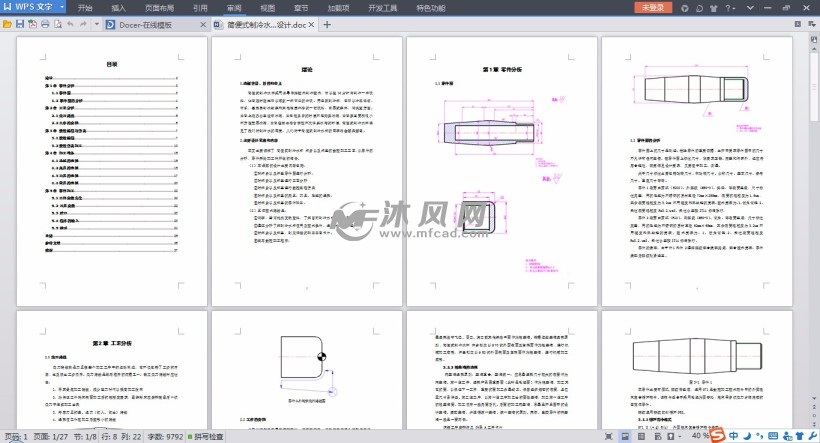The width and height of the screenshot is (820, 443).
Task: Select the 审阅 ribbon tab
Action: (x=234, y=8)
